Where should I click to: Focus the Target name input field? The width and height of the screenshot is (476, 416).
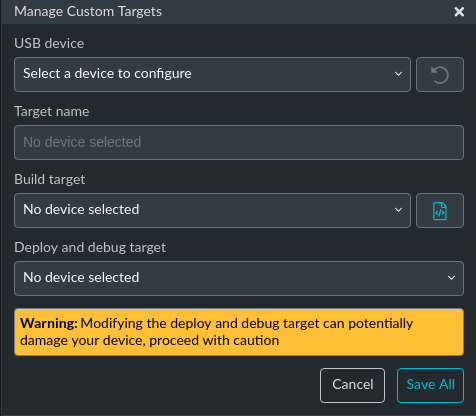[x=239, y=142]
